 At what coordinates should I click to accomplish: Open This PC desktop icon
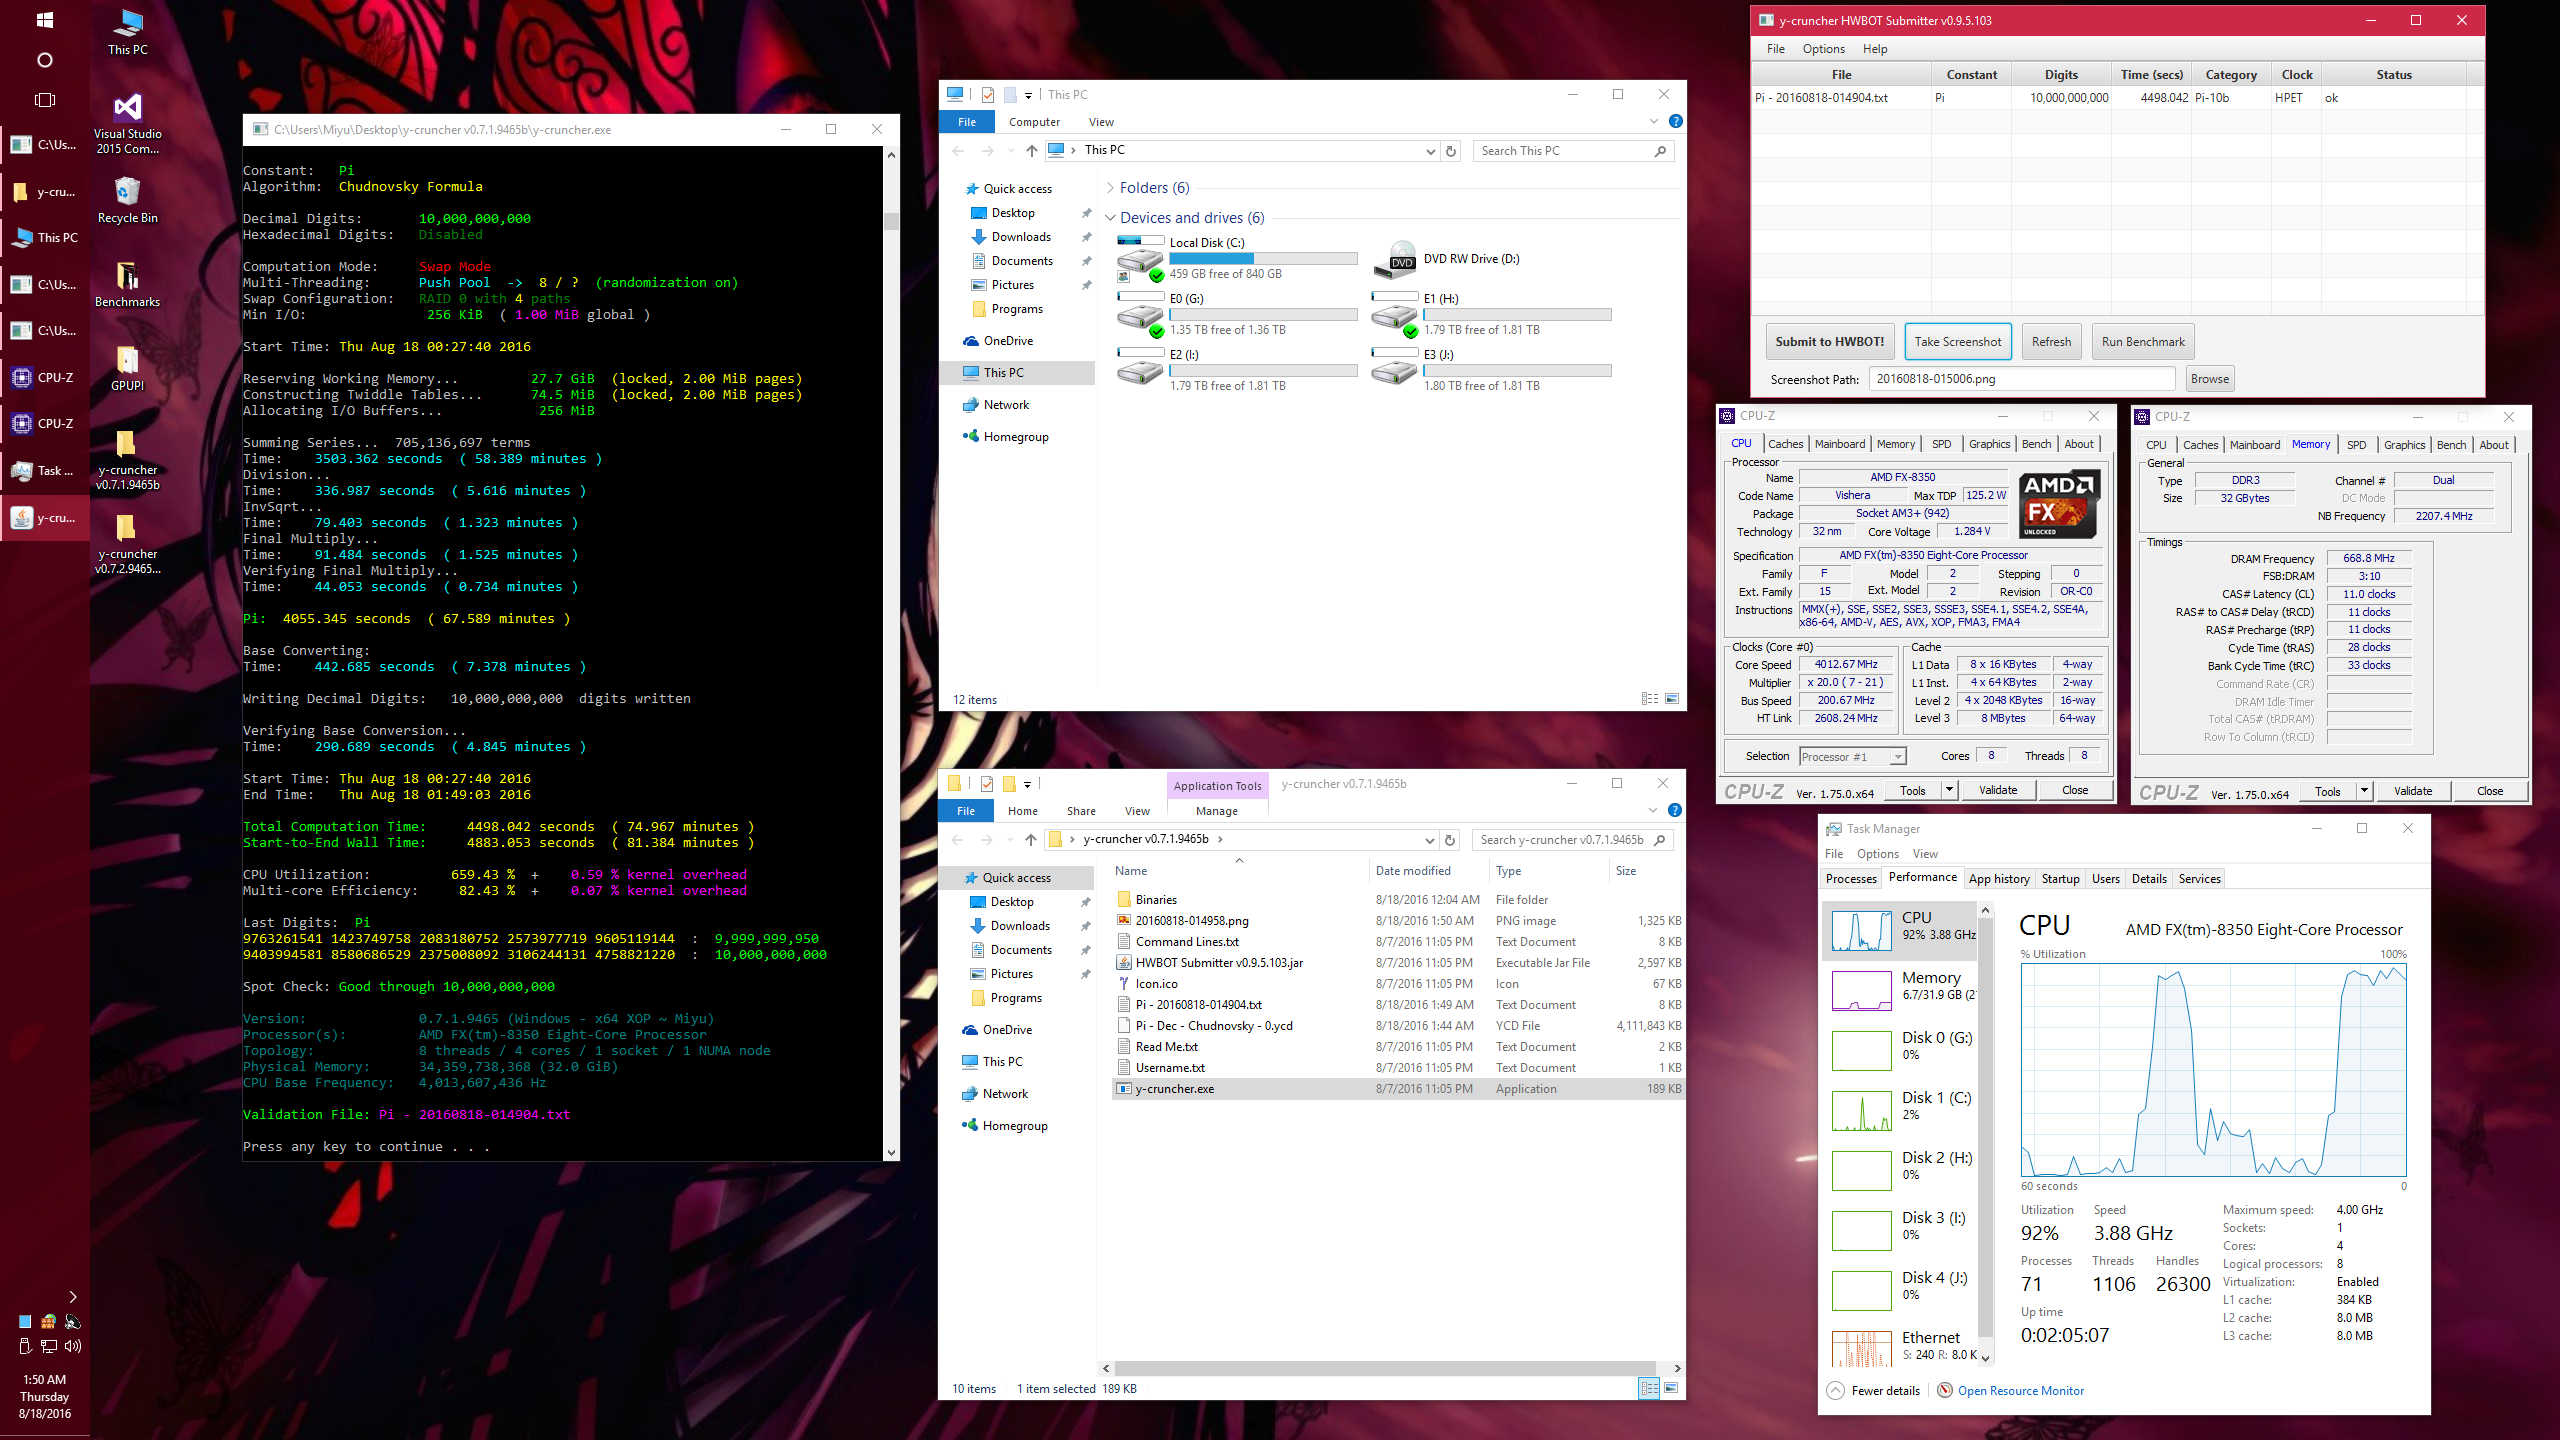pyautogui.click(x=128, y=32)
